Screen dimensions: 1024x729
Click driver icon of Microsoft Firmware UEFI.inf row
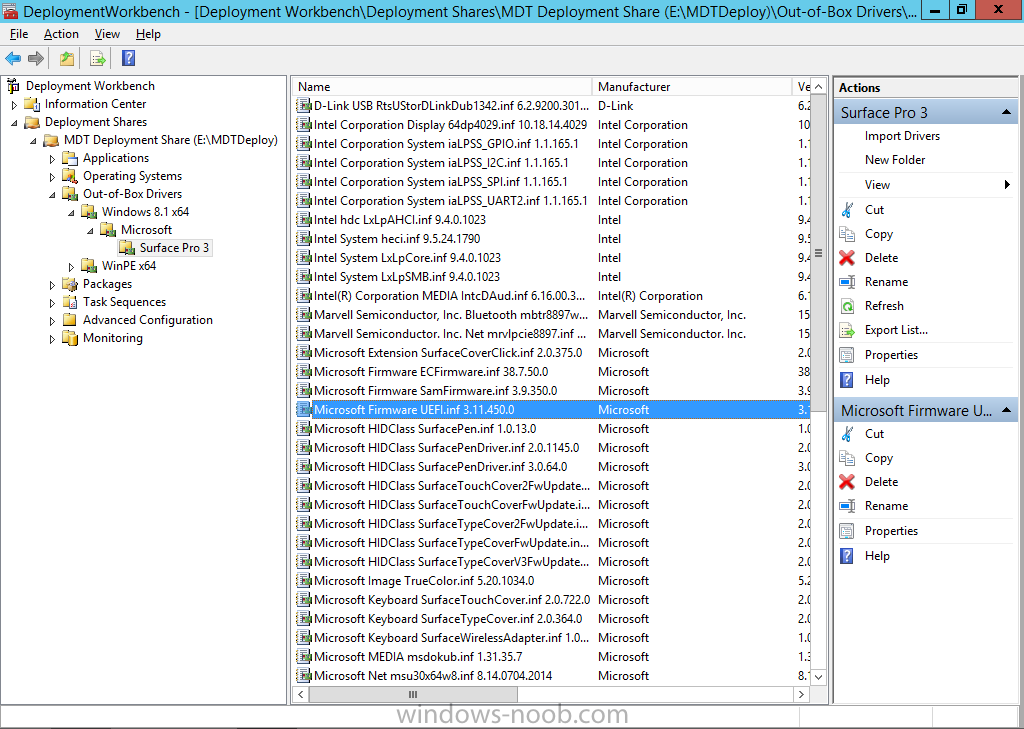[x=304, y=410]
